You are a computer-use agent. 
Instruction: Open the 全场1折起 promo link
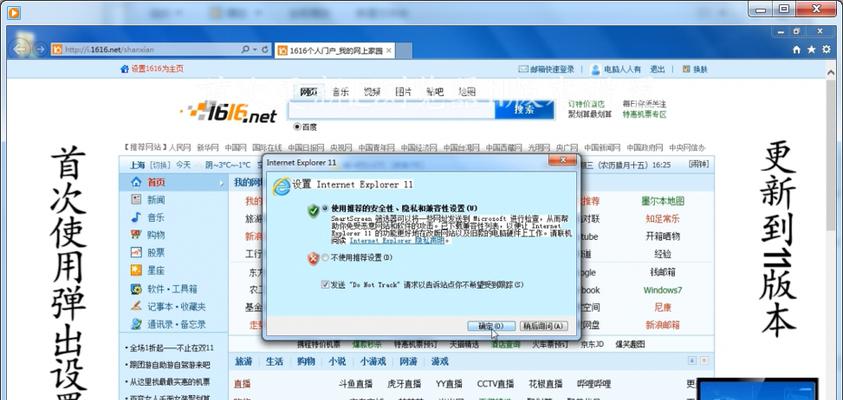tap(171, 348)
